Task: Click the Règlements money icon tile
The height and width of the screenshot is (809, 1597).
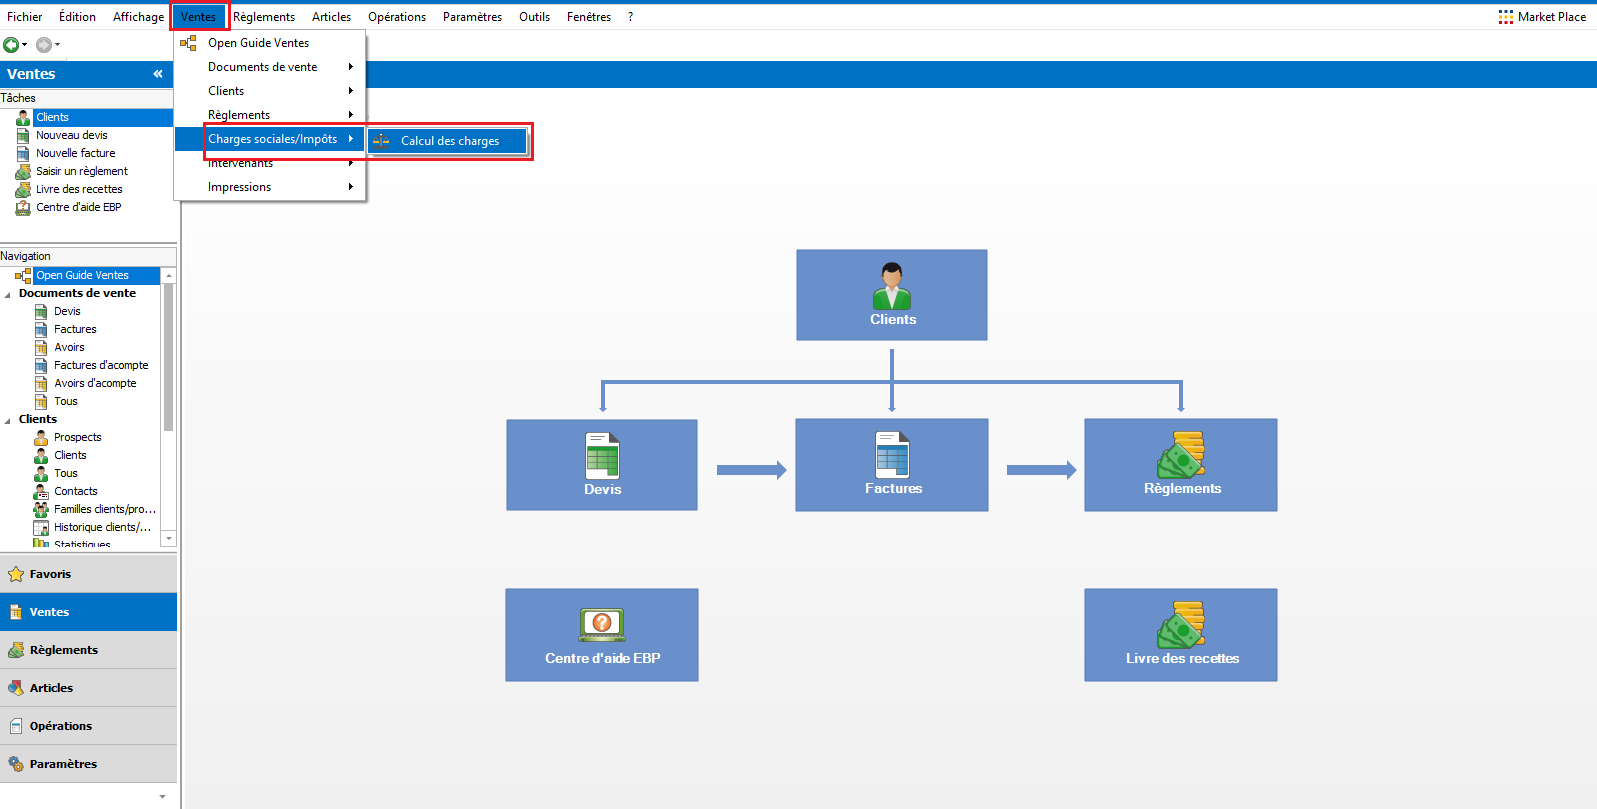Action: (1181, 465)
